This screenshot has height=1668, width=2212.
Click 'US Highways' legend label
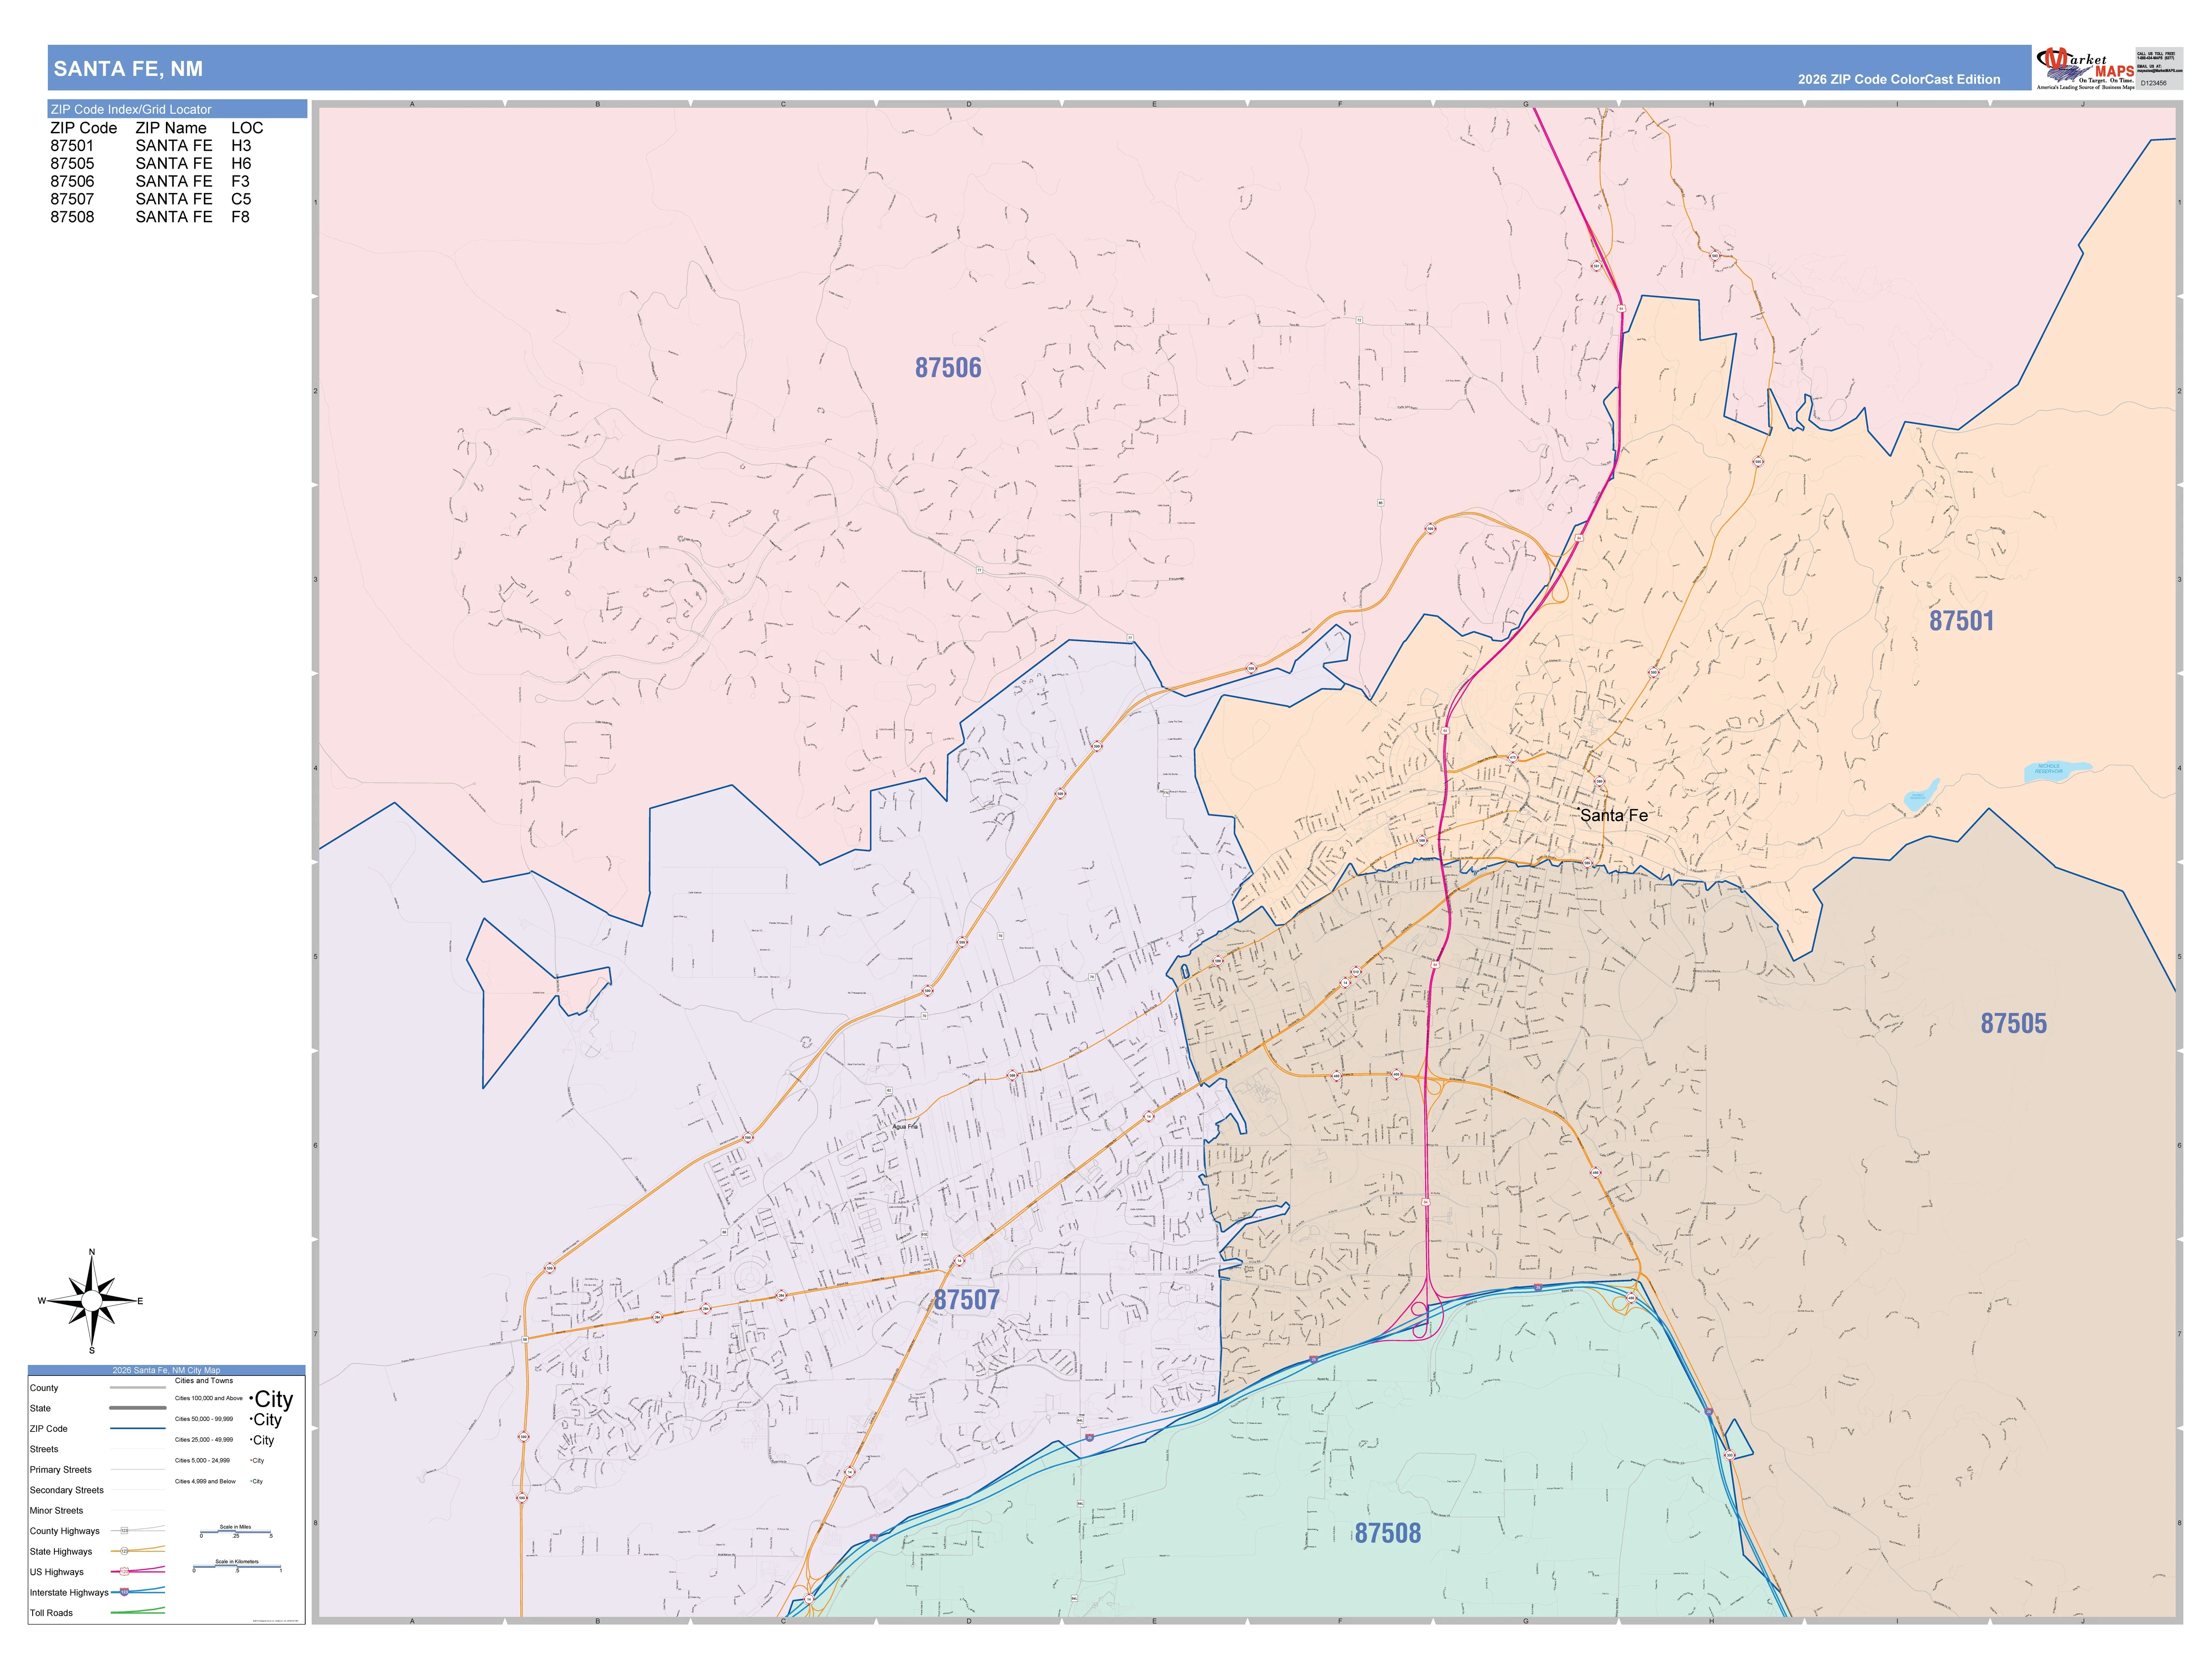[57, 1572]
